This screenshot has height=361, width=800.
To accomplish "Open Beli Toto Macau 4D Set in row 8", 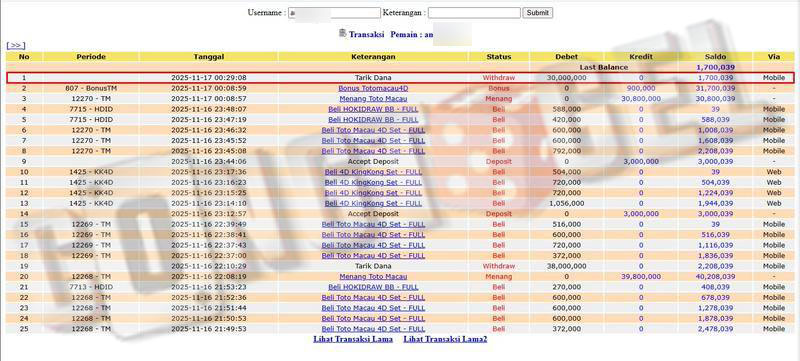I will coord(373,151).
